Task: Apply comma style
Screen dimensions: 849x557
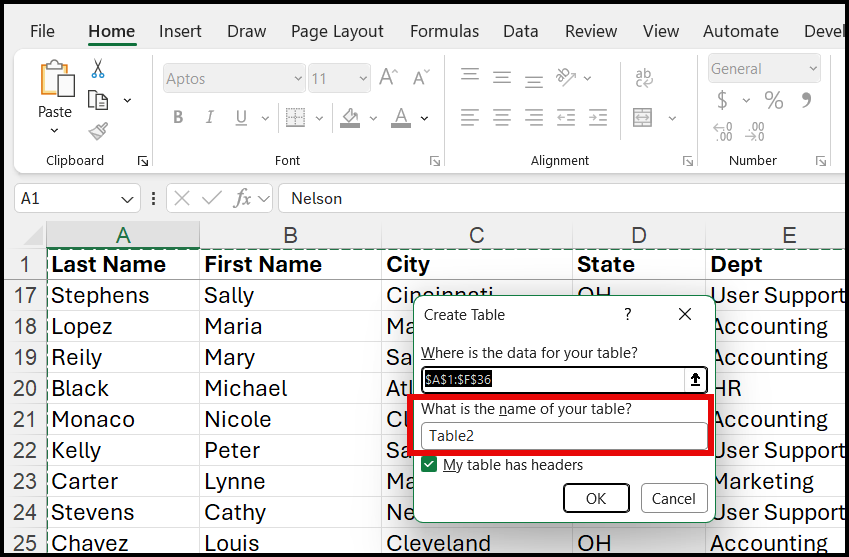Action: click(x=806, y=100)
